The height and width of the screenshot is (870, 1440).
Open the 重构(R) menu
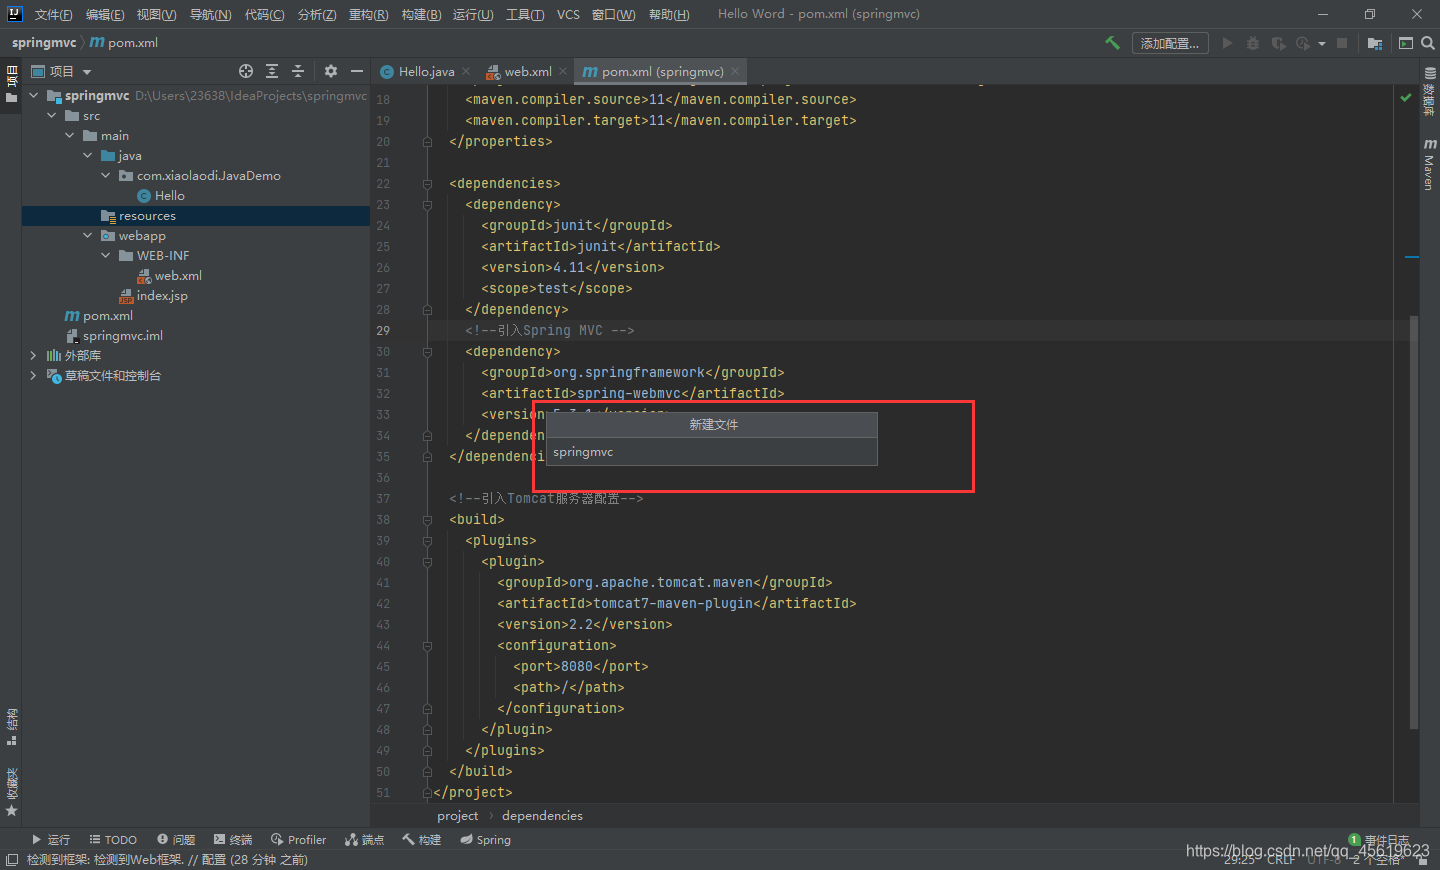pyautogui.click(x=368, y=14)
